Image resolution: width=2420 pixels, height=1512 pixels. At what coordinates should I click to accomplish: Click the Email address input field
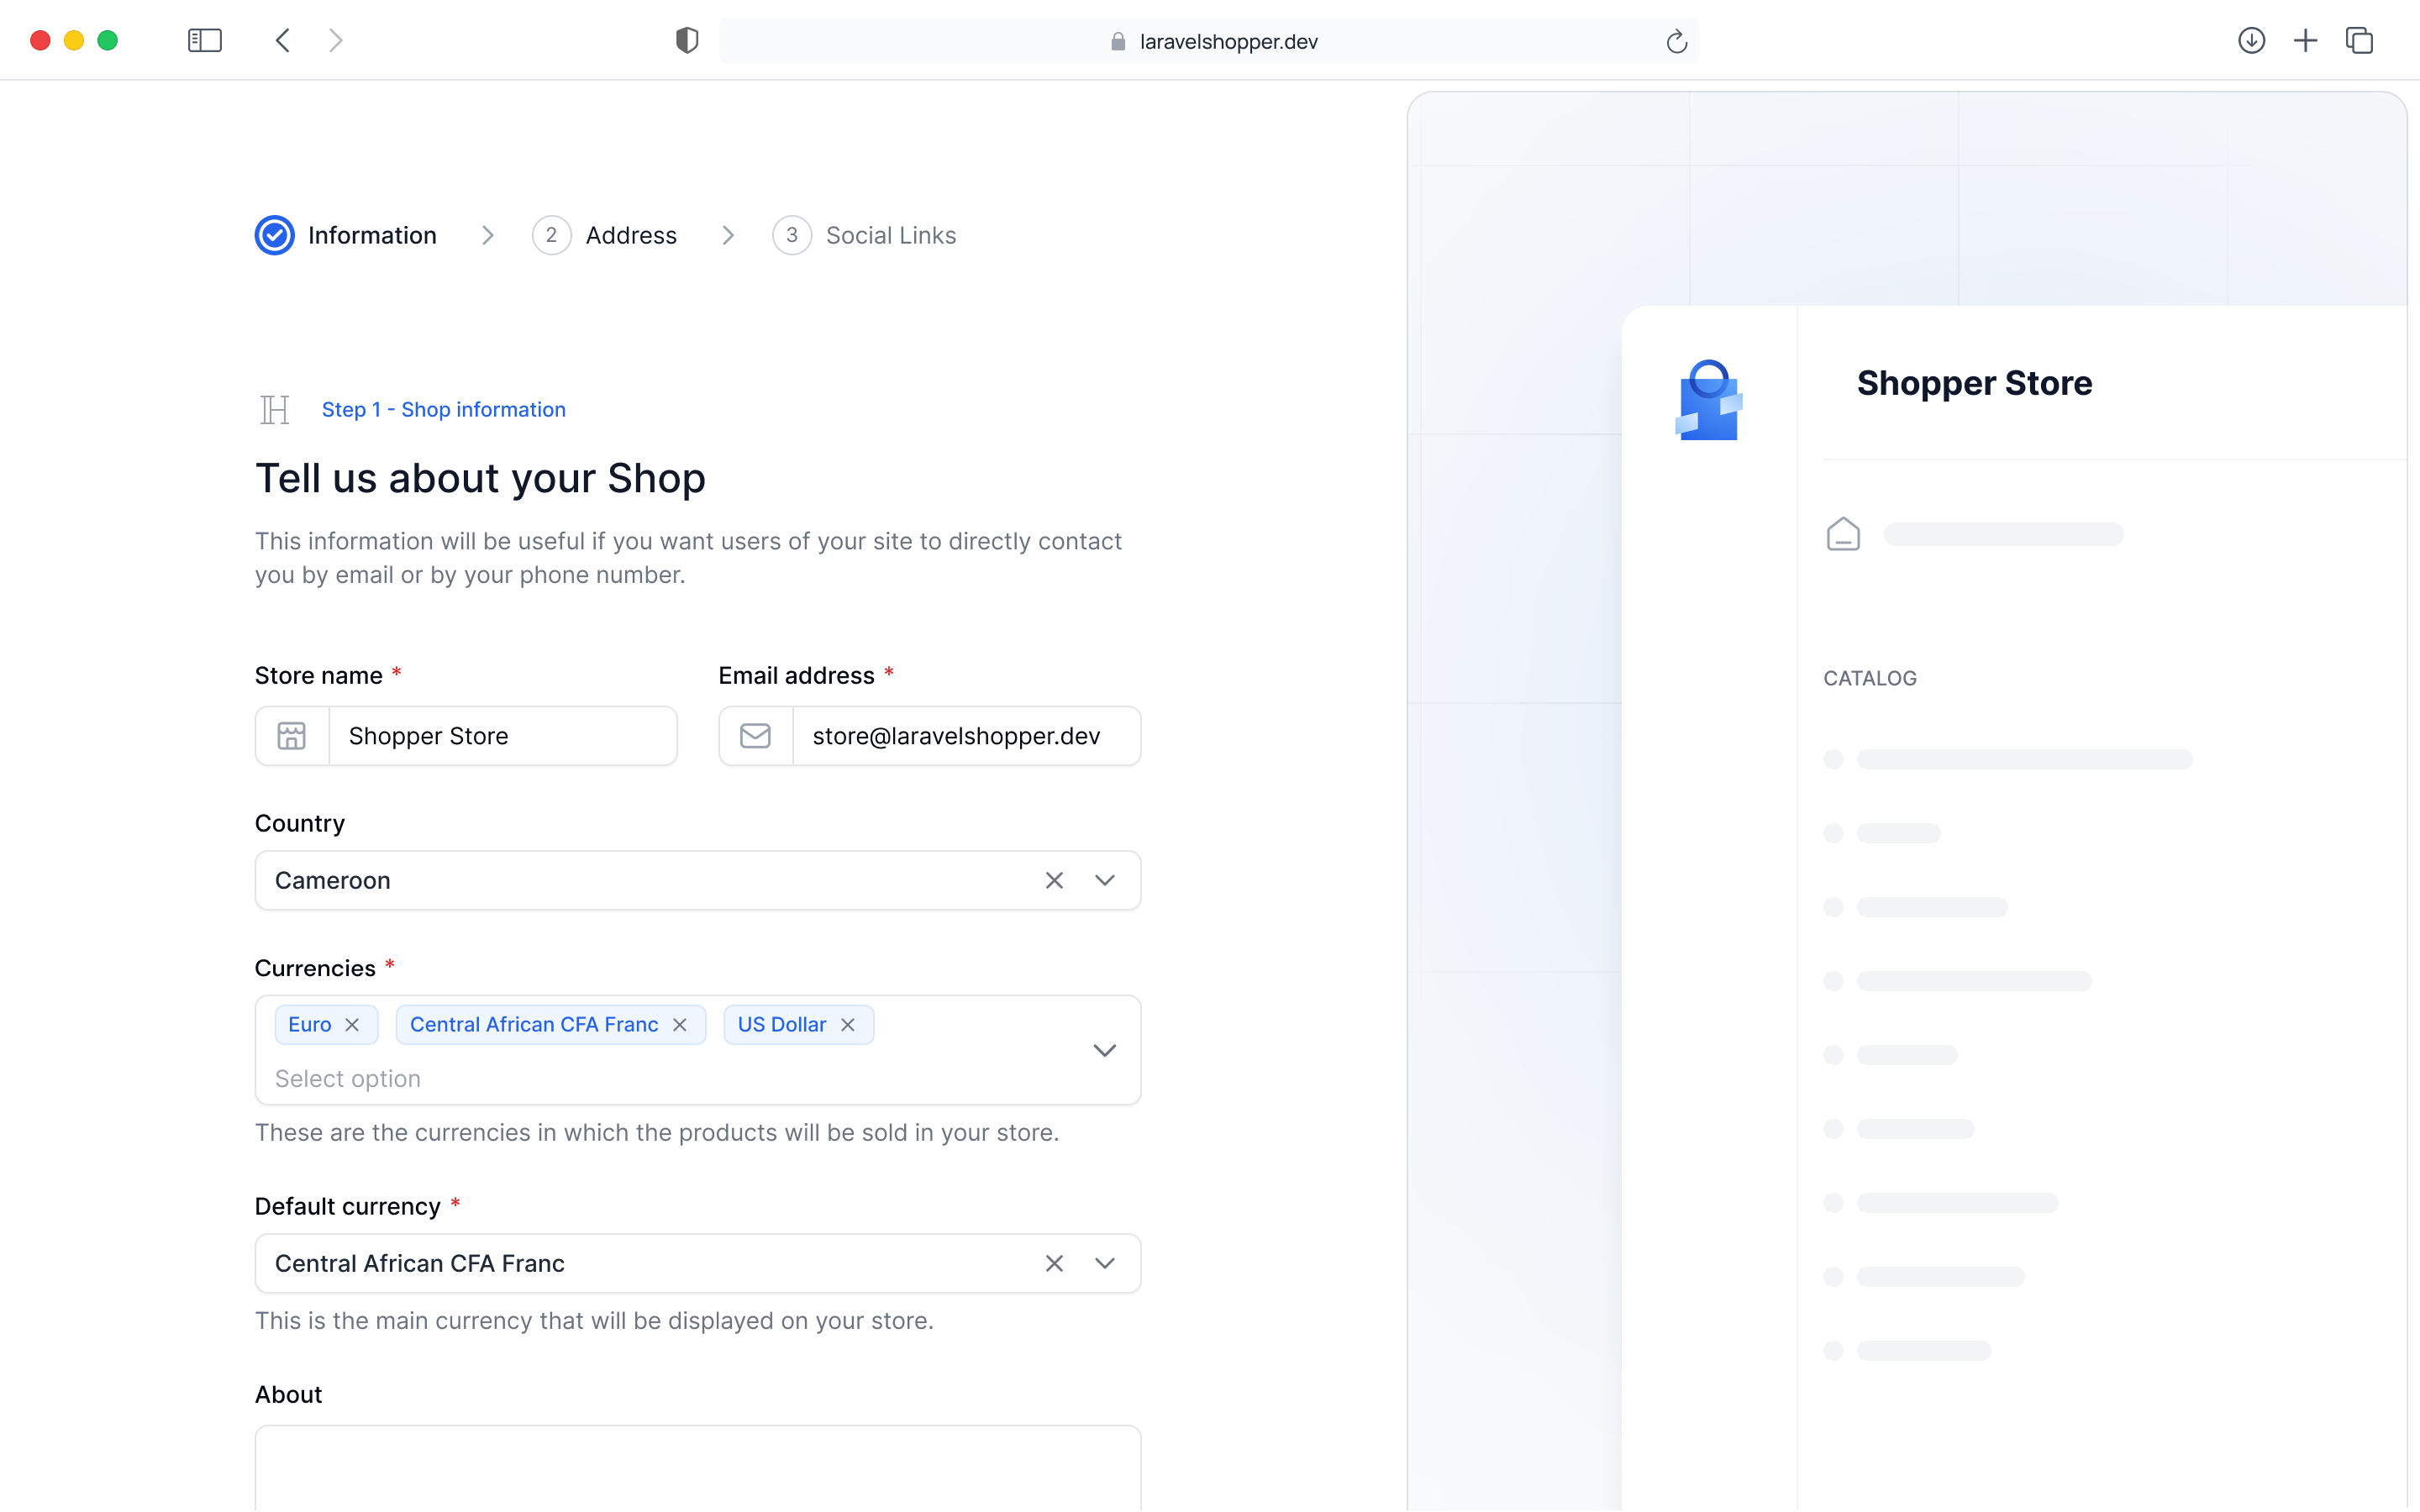pos(965,736)
